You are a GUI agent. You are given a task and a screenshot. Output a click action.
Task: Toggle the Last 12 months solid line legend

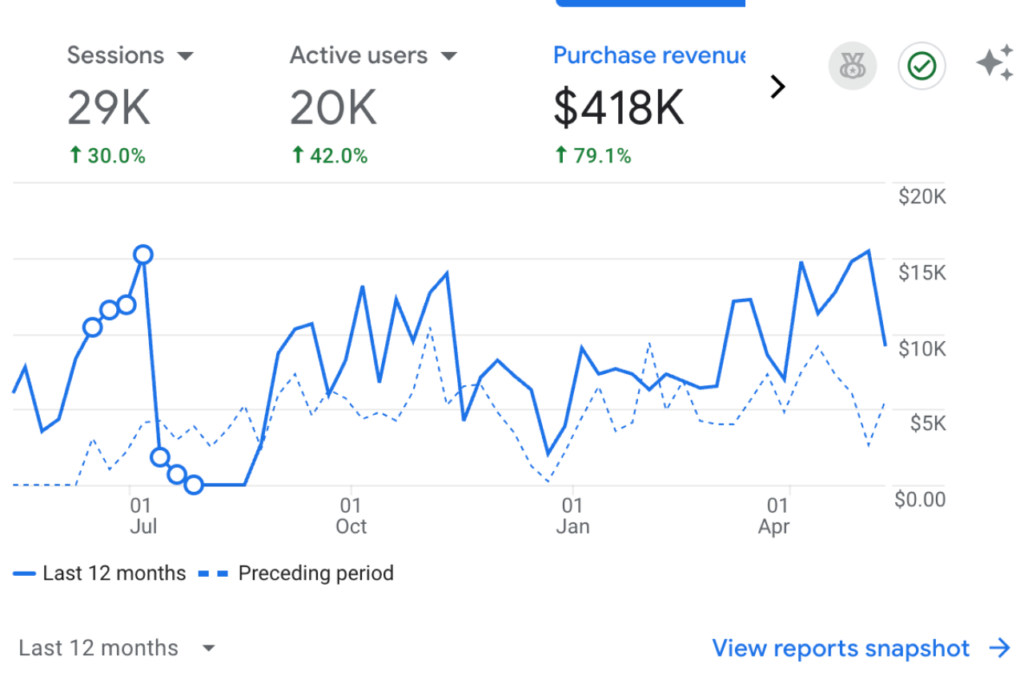[100, 573]
